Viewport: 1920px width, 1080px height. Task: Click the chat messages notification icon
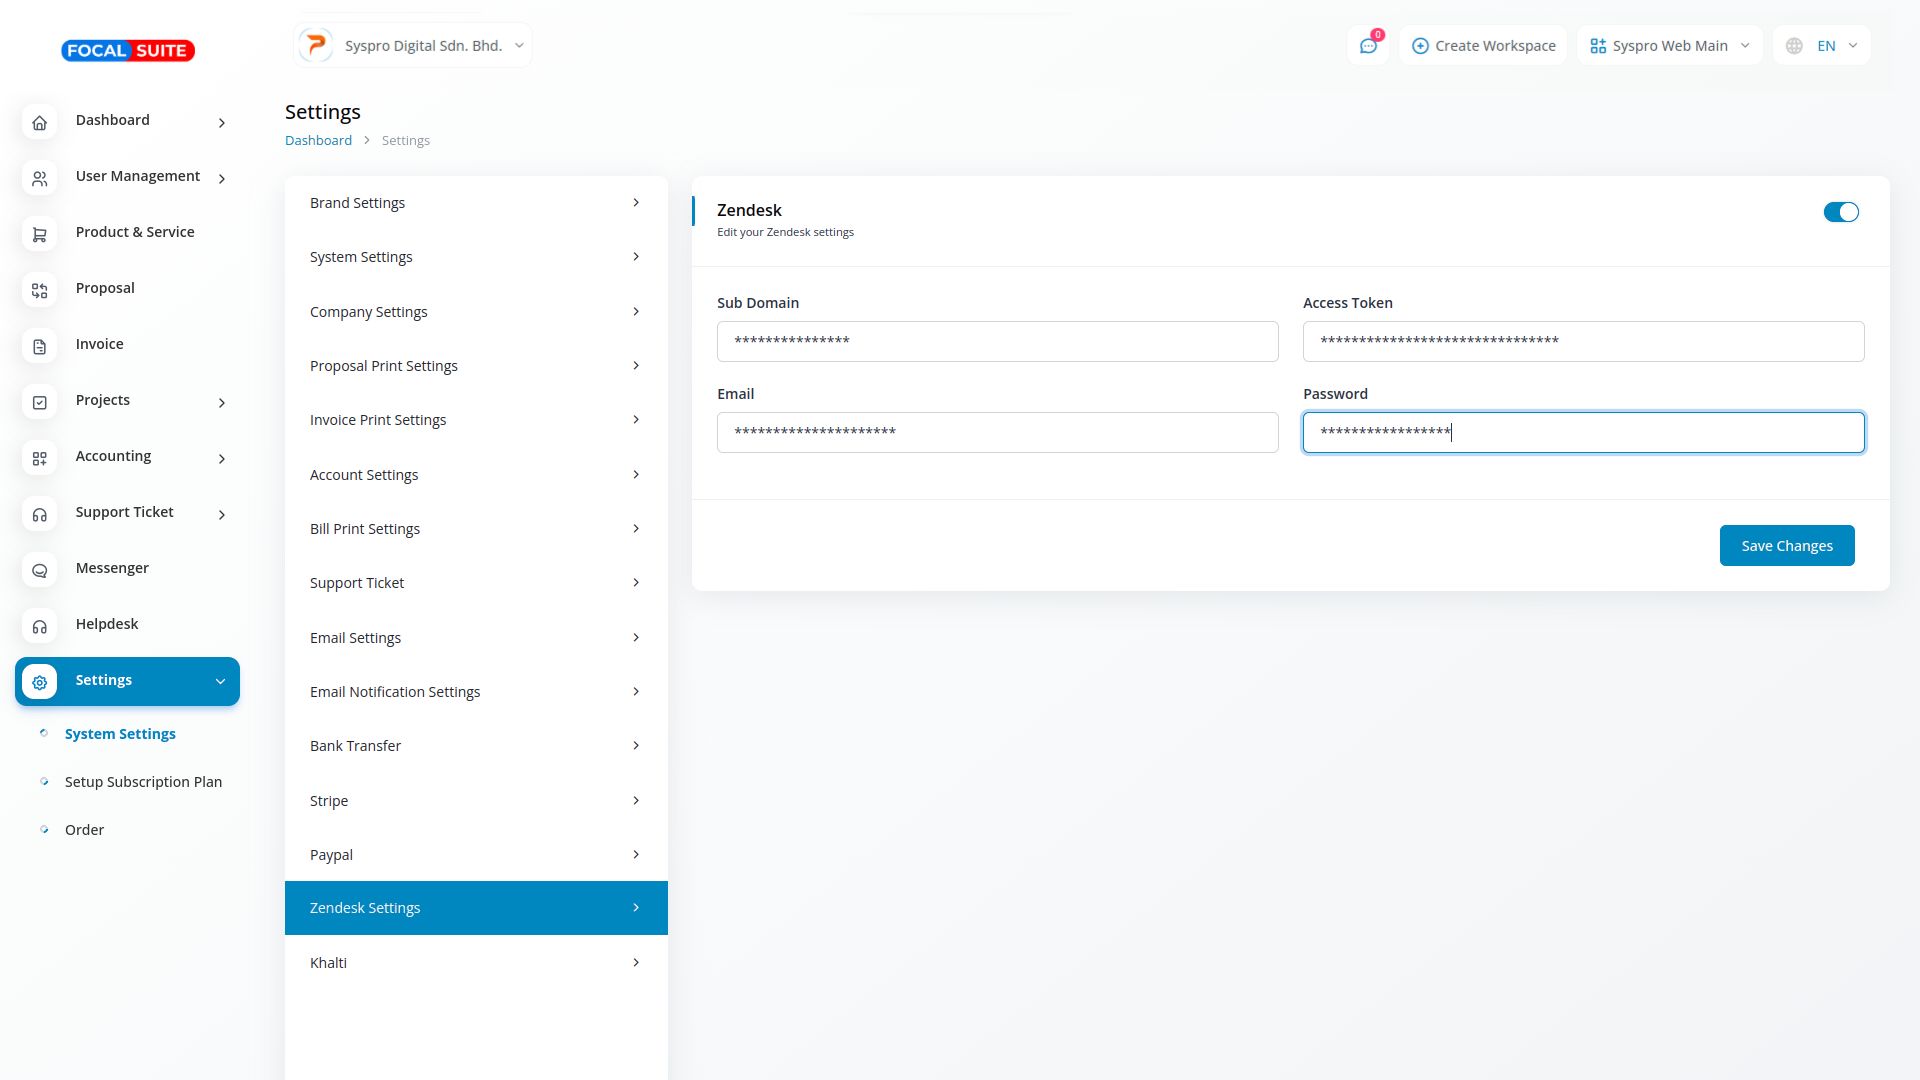[1368, 46]
